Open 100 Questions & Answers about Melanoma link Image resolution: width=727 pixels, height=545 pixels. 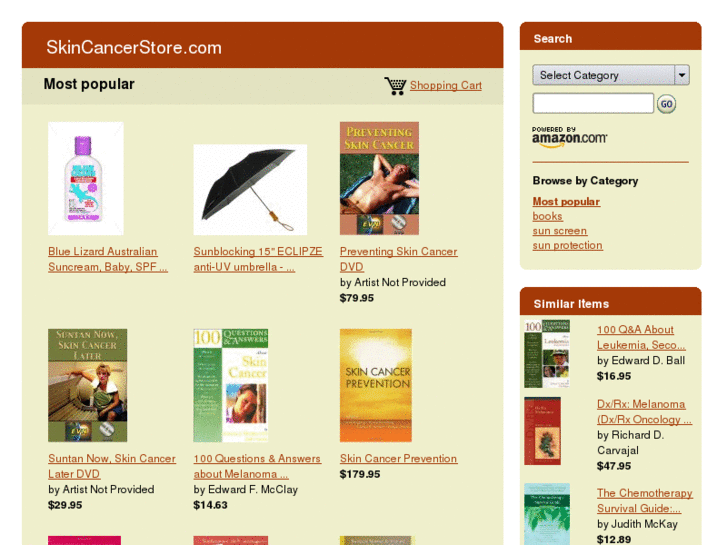tap(257, 466)
